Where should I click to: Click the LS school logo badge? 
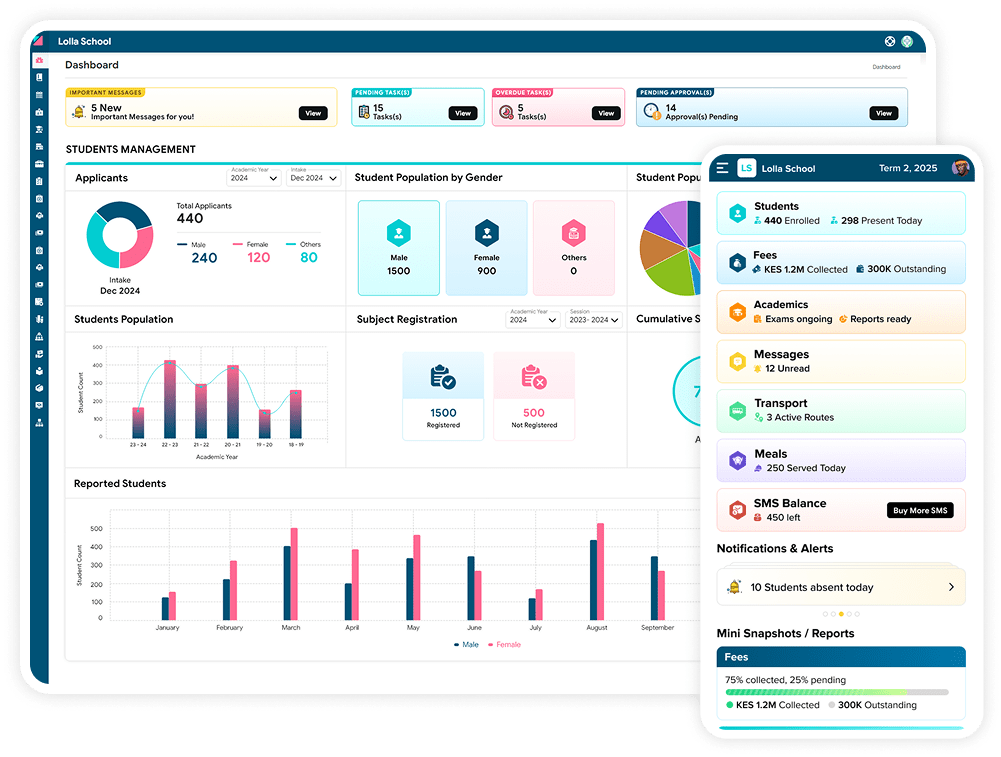pyautogui.click(x=747, y=168)
